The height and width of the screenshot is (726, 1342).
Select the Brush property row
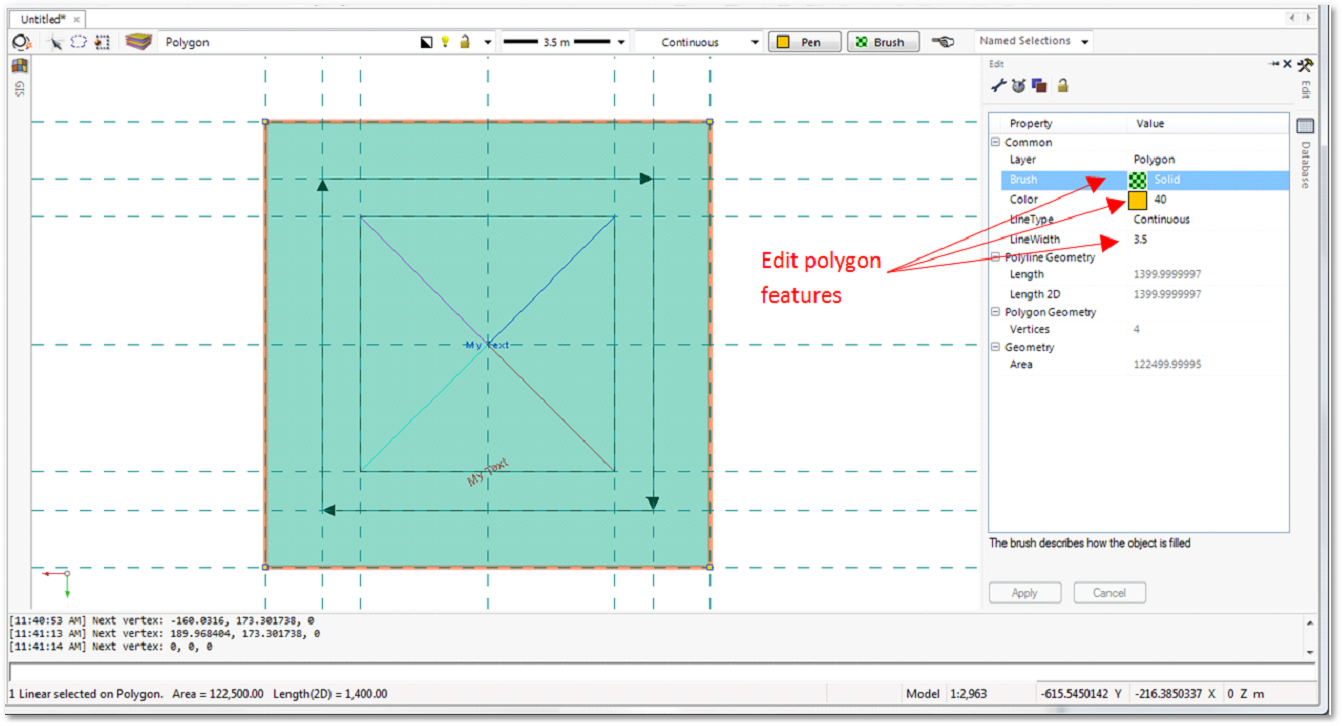coord(1145,180)
